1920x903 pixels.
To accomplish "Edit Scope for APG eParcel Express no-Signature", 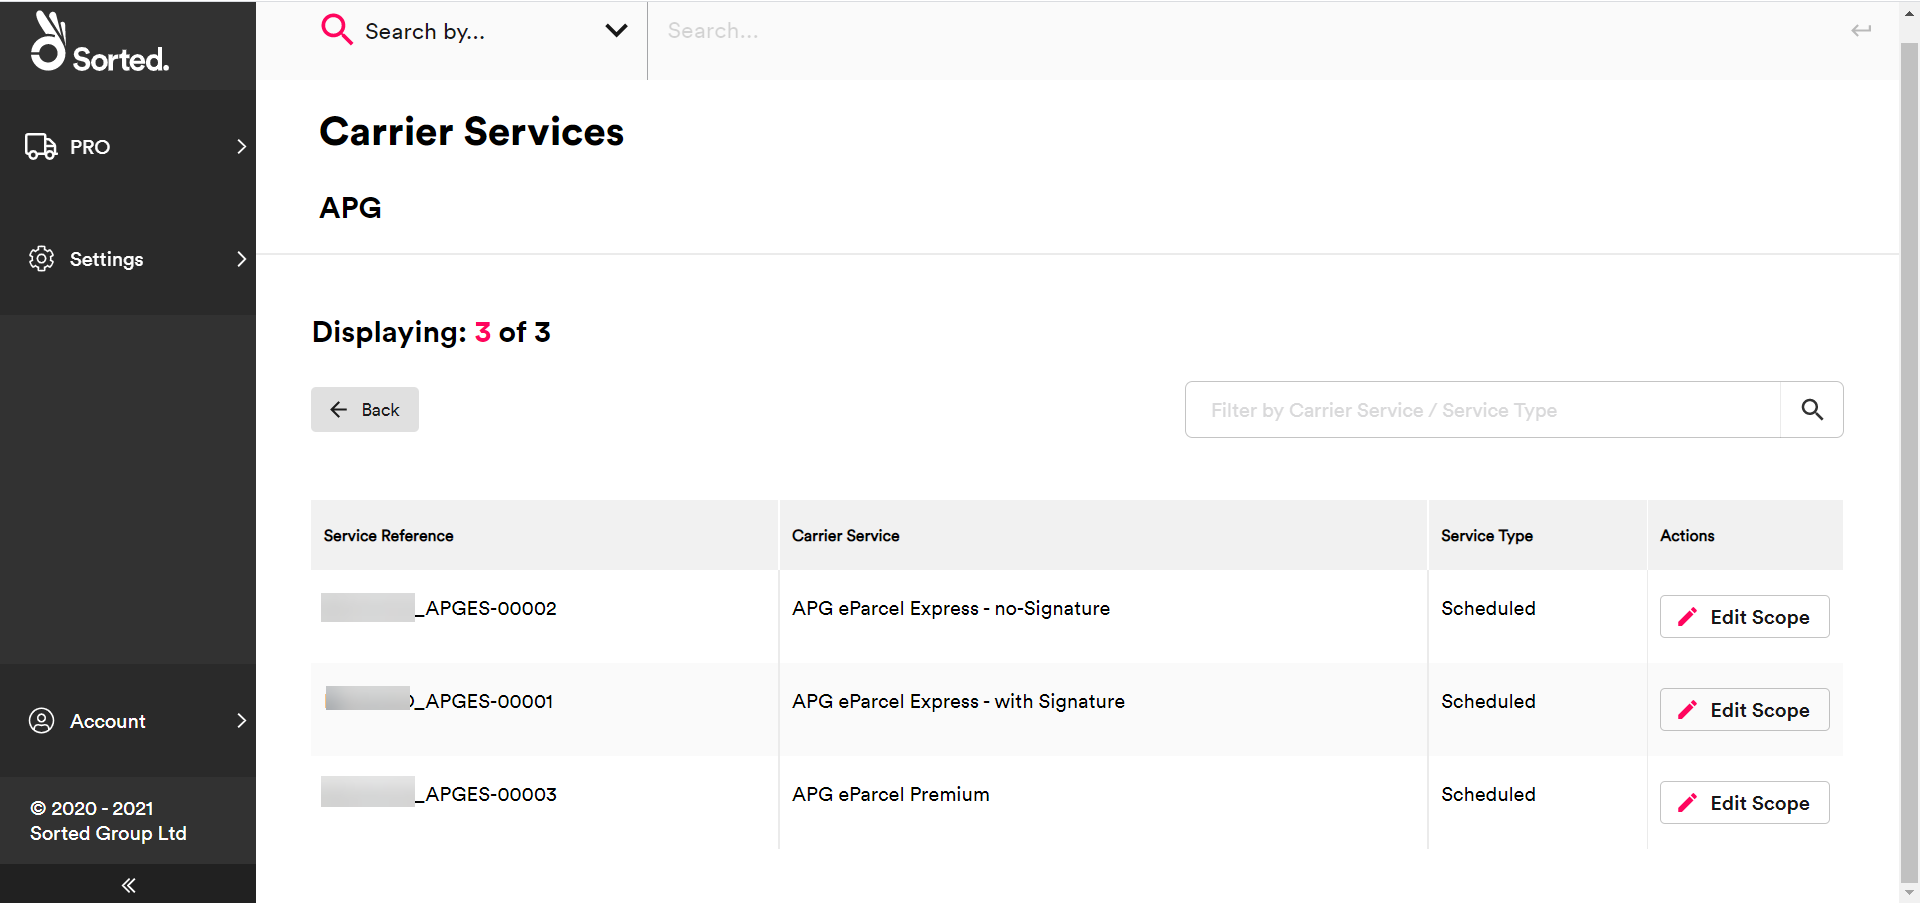I will point(1744,617).
